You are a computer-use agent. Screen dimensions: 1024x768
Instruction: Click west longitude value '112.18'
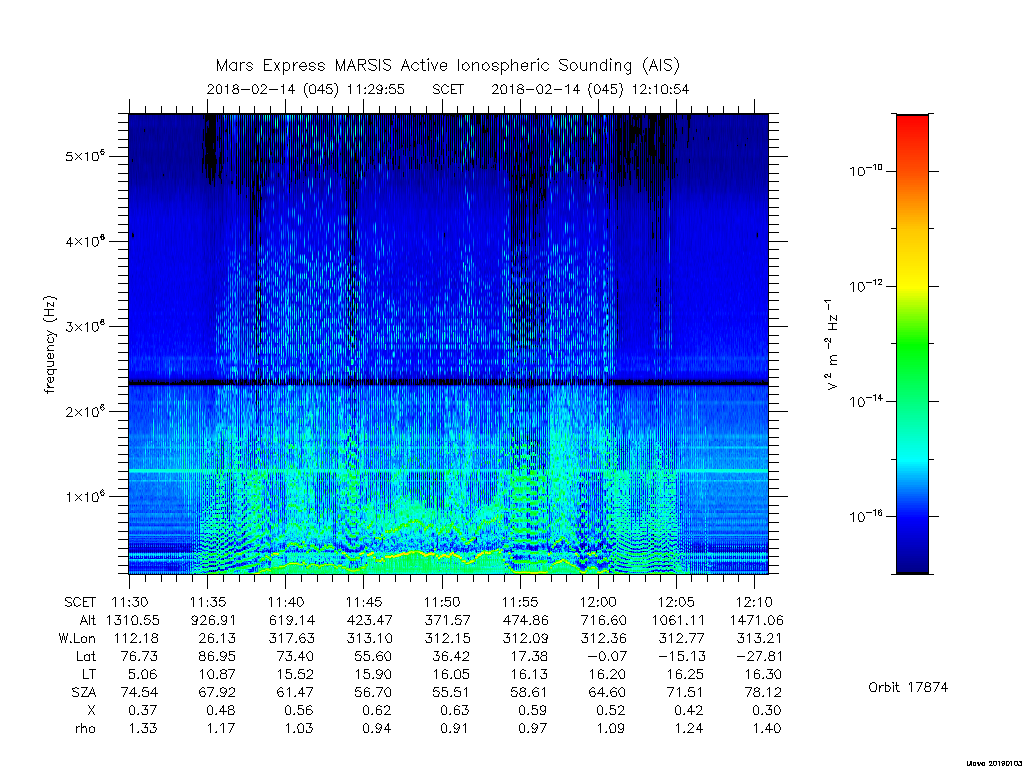click(136, 638)
